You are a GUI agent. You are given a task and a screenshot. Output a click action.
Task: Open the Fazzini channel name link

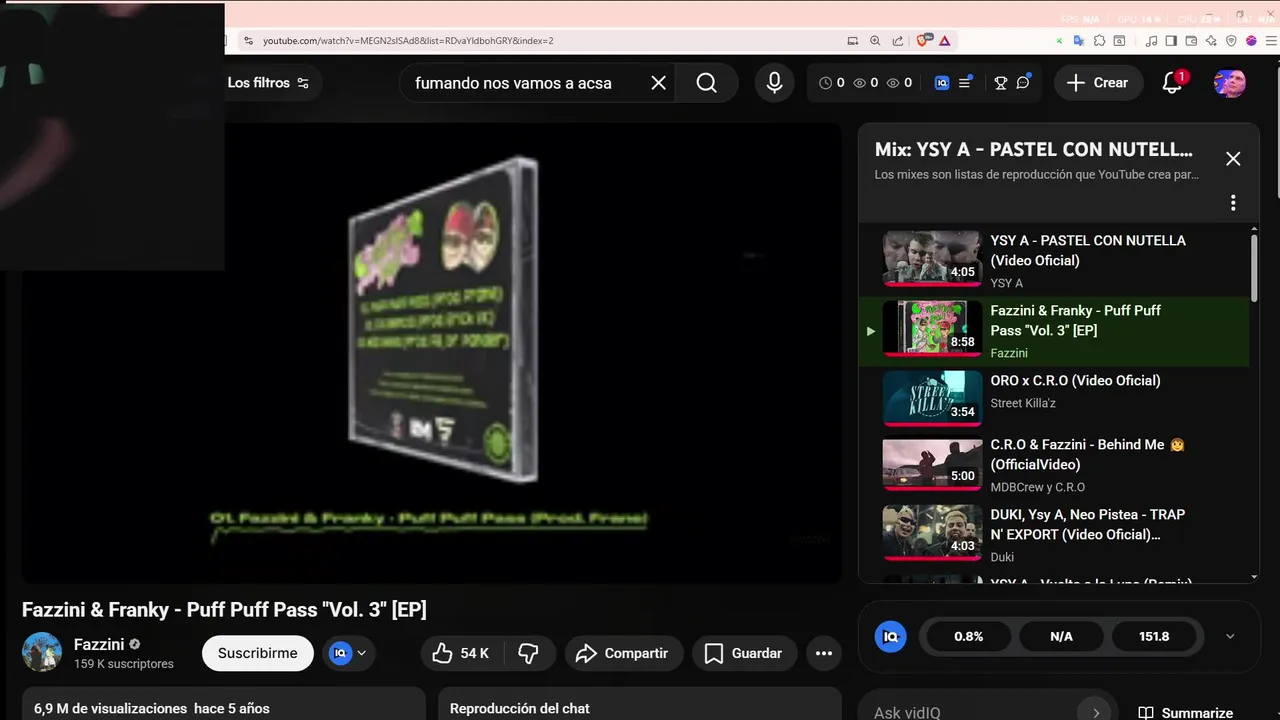coord(99,644)
